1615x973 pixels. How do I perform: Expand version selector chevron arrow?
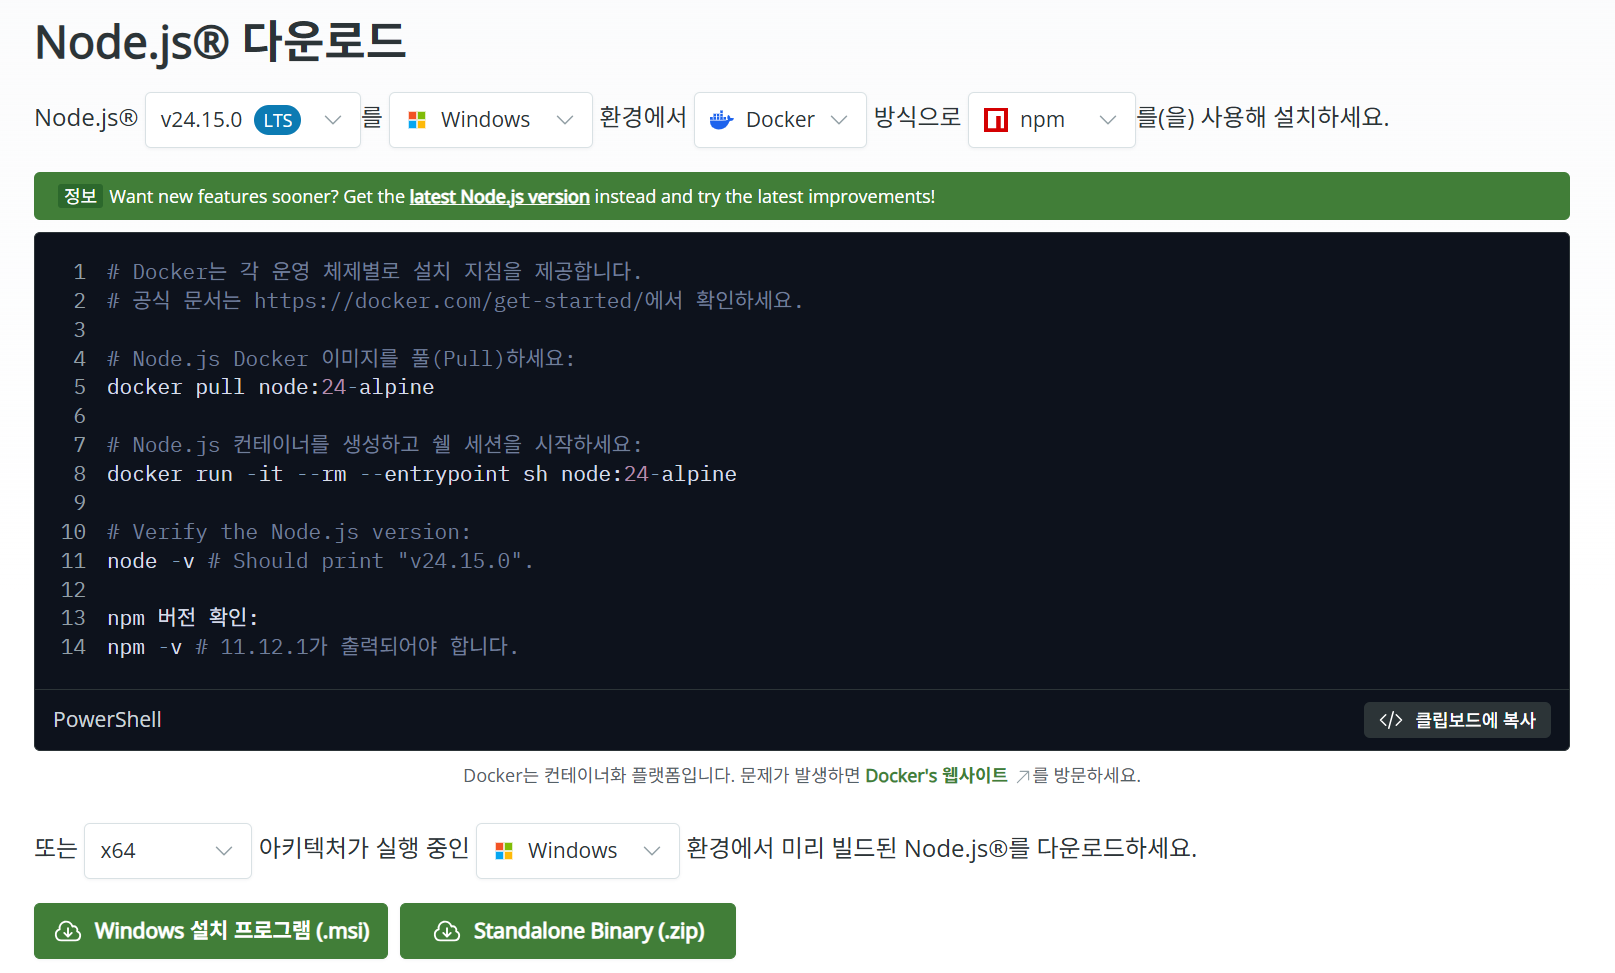(333, 120)
